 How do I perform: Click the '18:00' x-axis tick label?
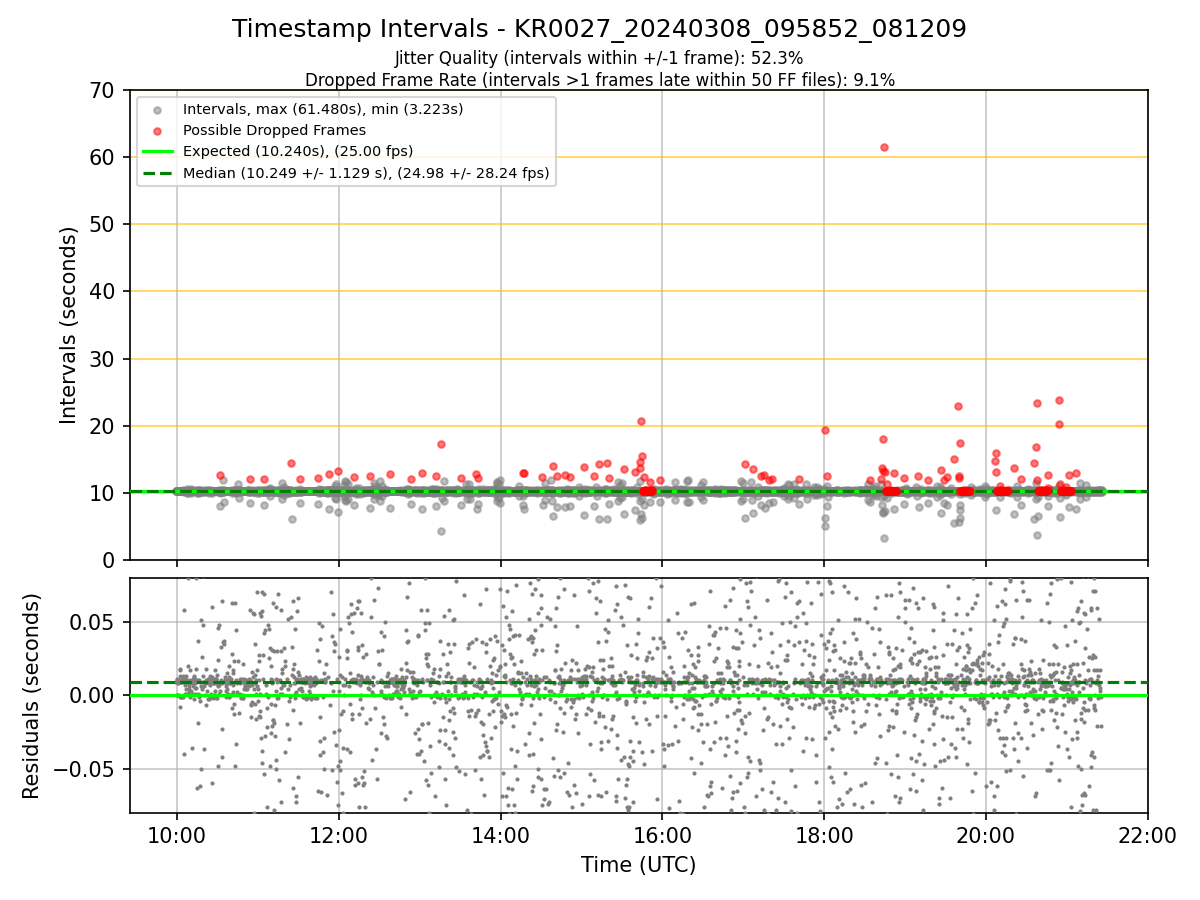(824, 838)
